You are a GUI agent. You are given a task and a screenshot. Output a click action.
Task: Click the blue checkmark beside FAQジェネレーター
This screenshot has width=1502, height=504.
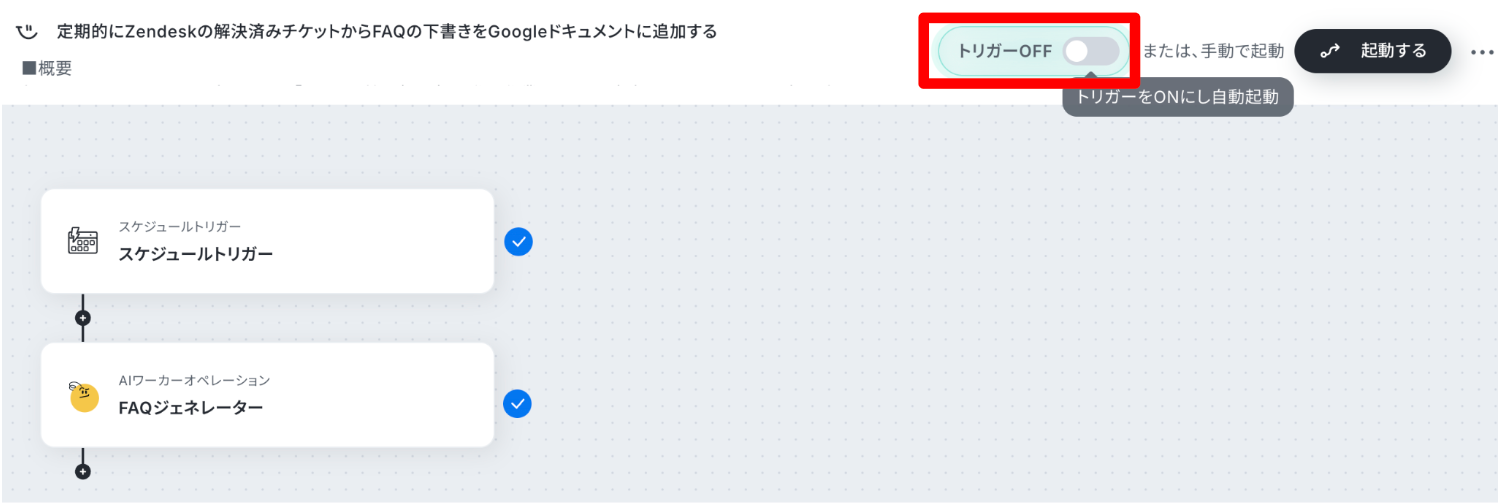(517, 404)
